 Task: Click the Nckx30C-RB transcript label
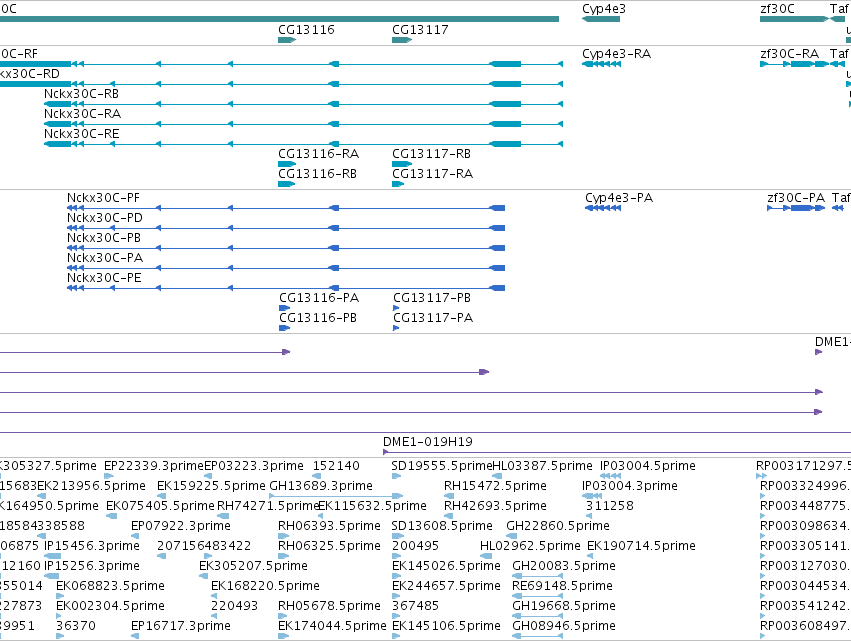coord(81,93)
